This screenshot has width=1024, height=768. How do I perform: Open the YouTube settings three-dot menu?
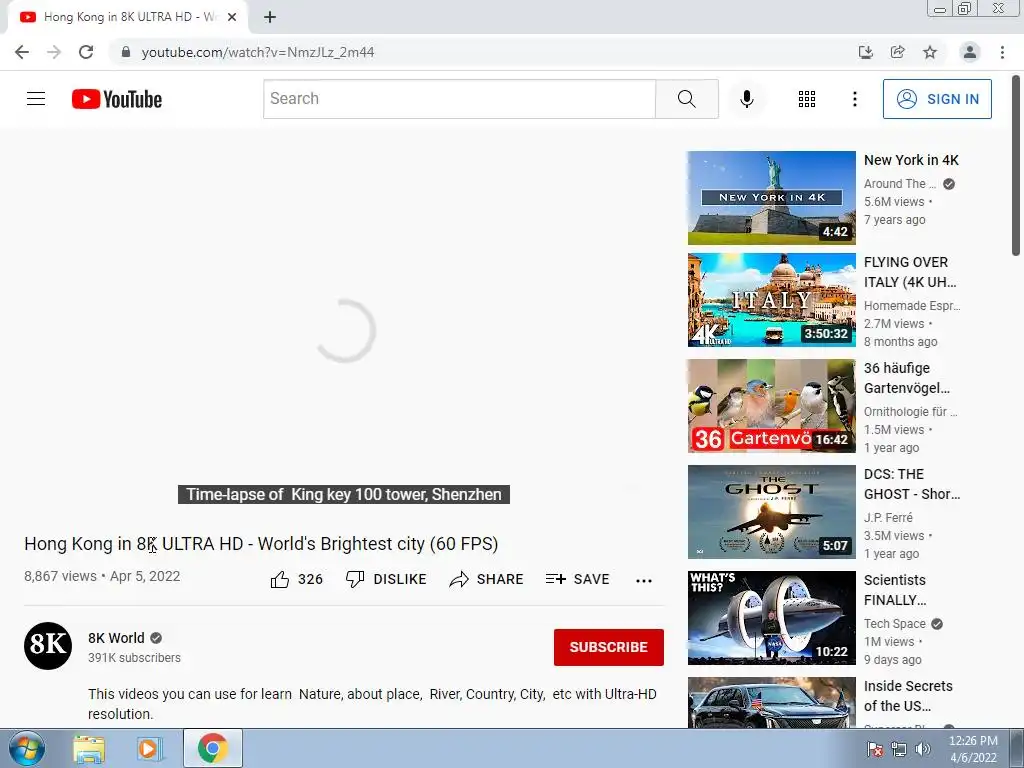pos(854,99)
